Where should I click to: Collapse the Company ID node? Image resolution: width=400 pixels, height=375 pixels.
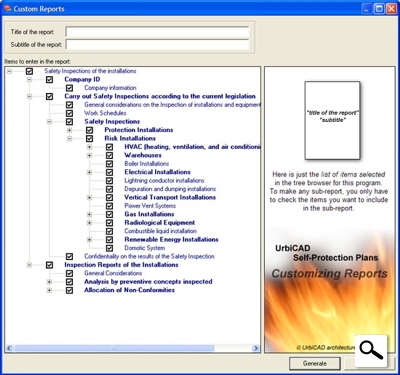[x=29, y=79]
